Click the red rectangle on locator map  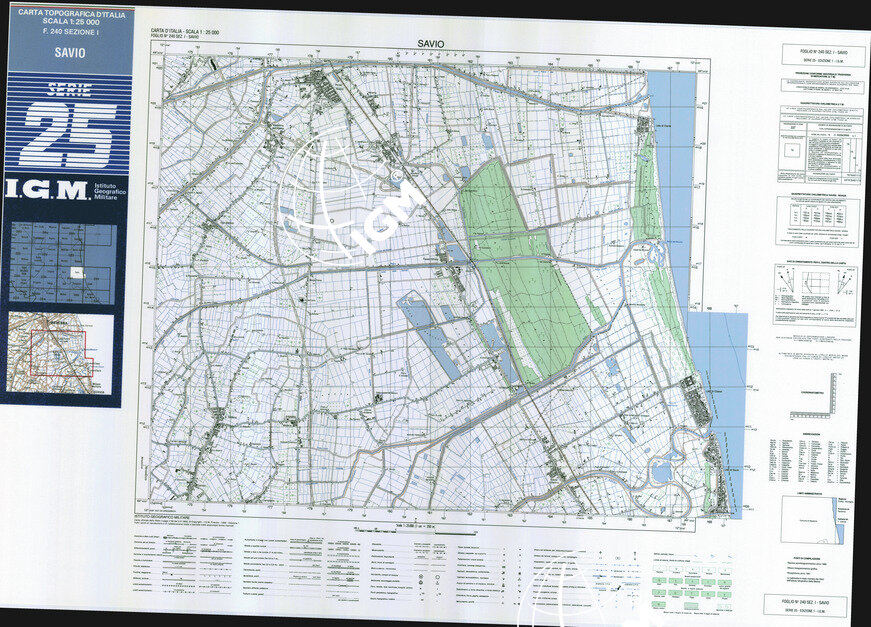click(61, 353)
